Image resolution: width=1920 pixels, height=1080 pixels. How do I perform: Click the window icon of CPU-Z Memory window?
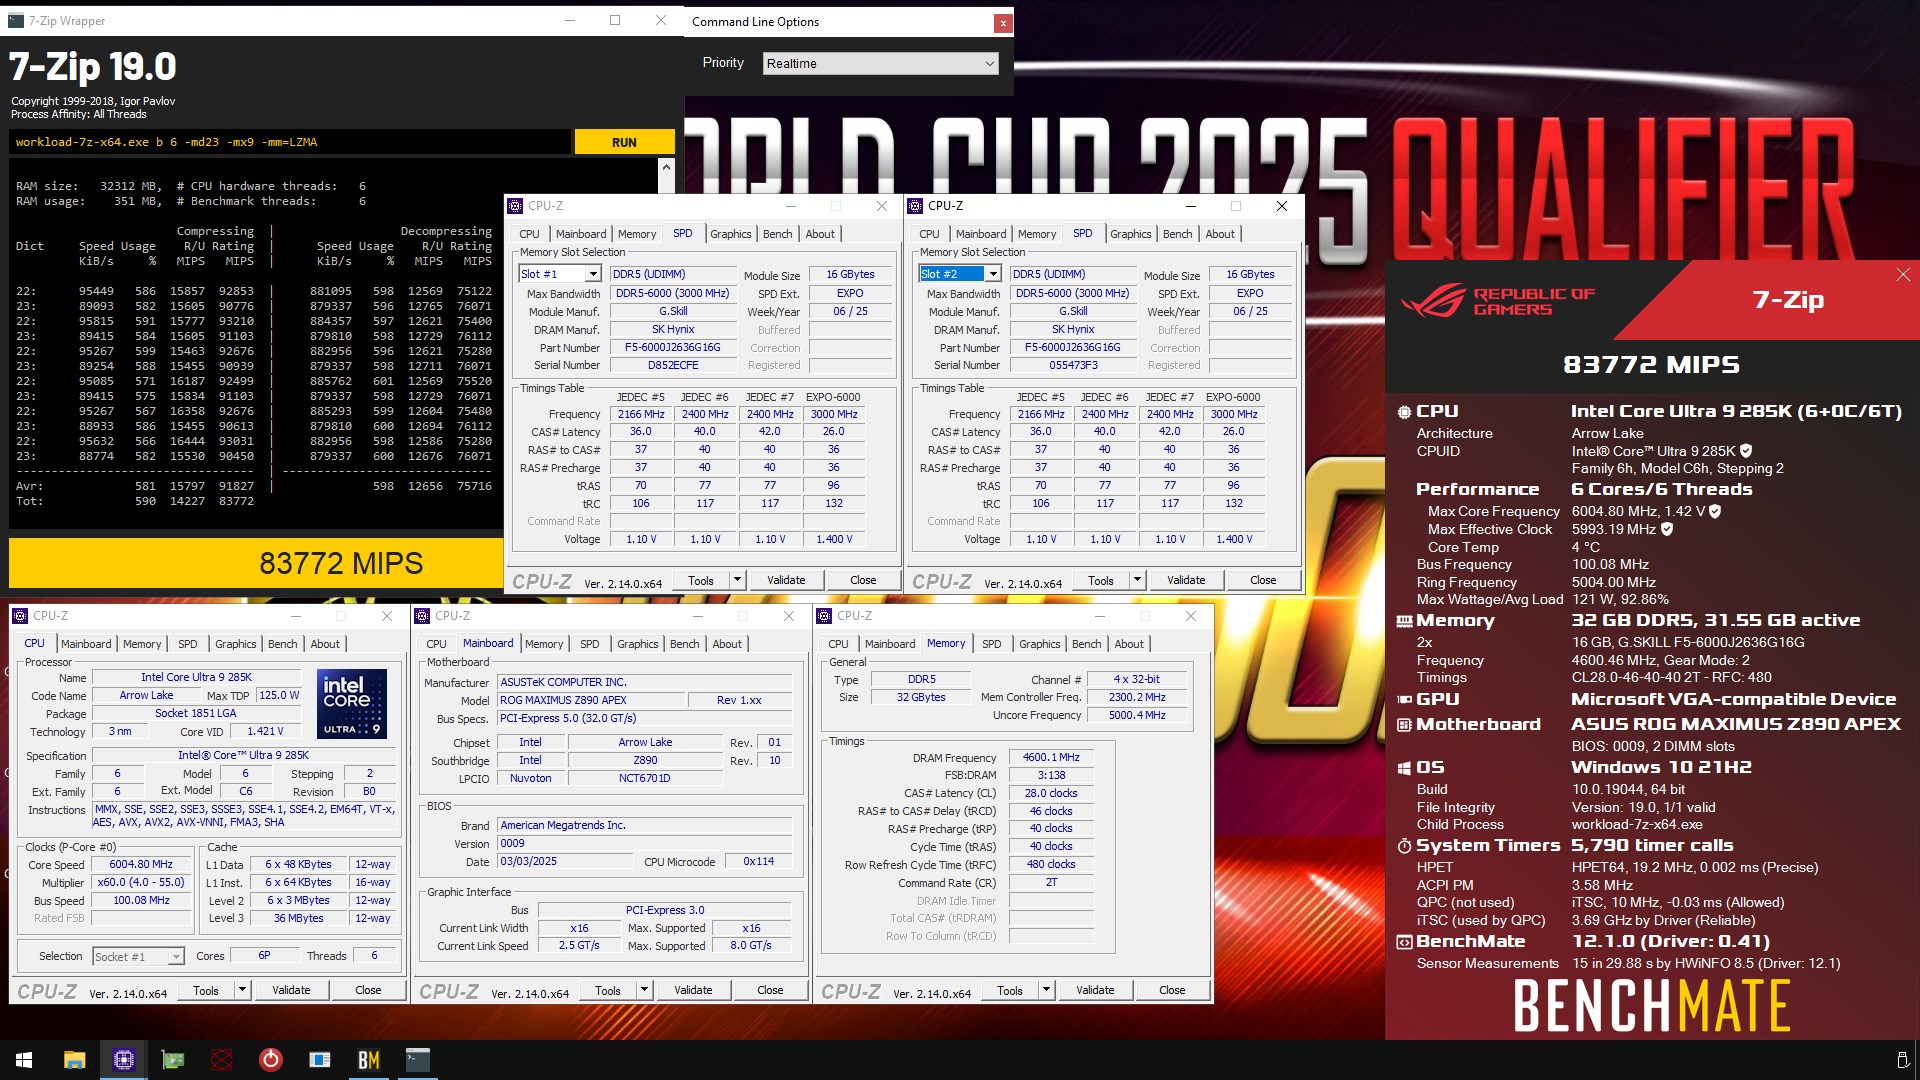tap(824, 616)
